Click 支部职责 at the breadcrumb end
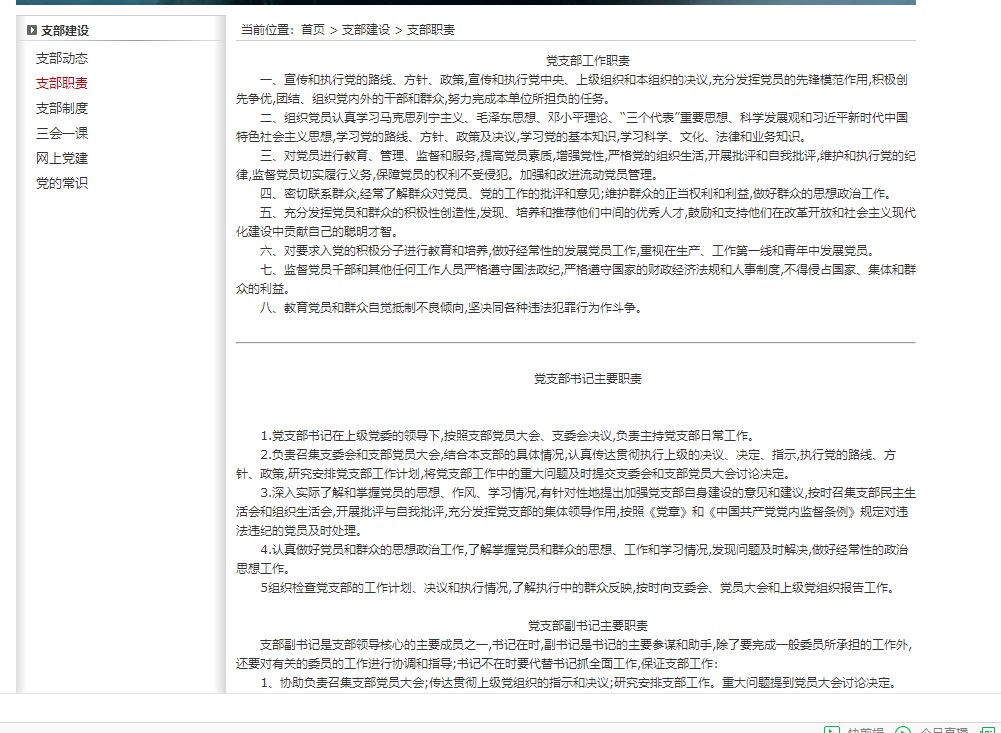The image size is (1001, 733). click(431, 30)
